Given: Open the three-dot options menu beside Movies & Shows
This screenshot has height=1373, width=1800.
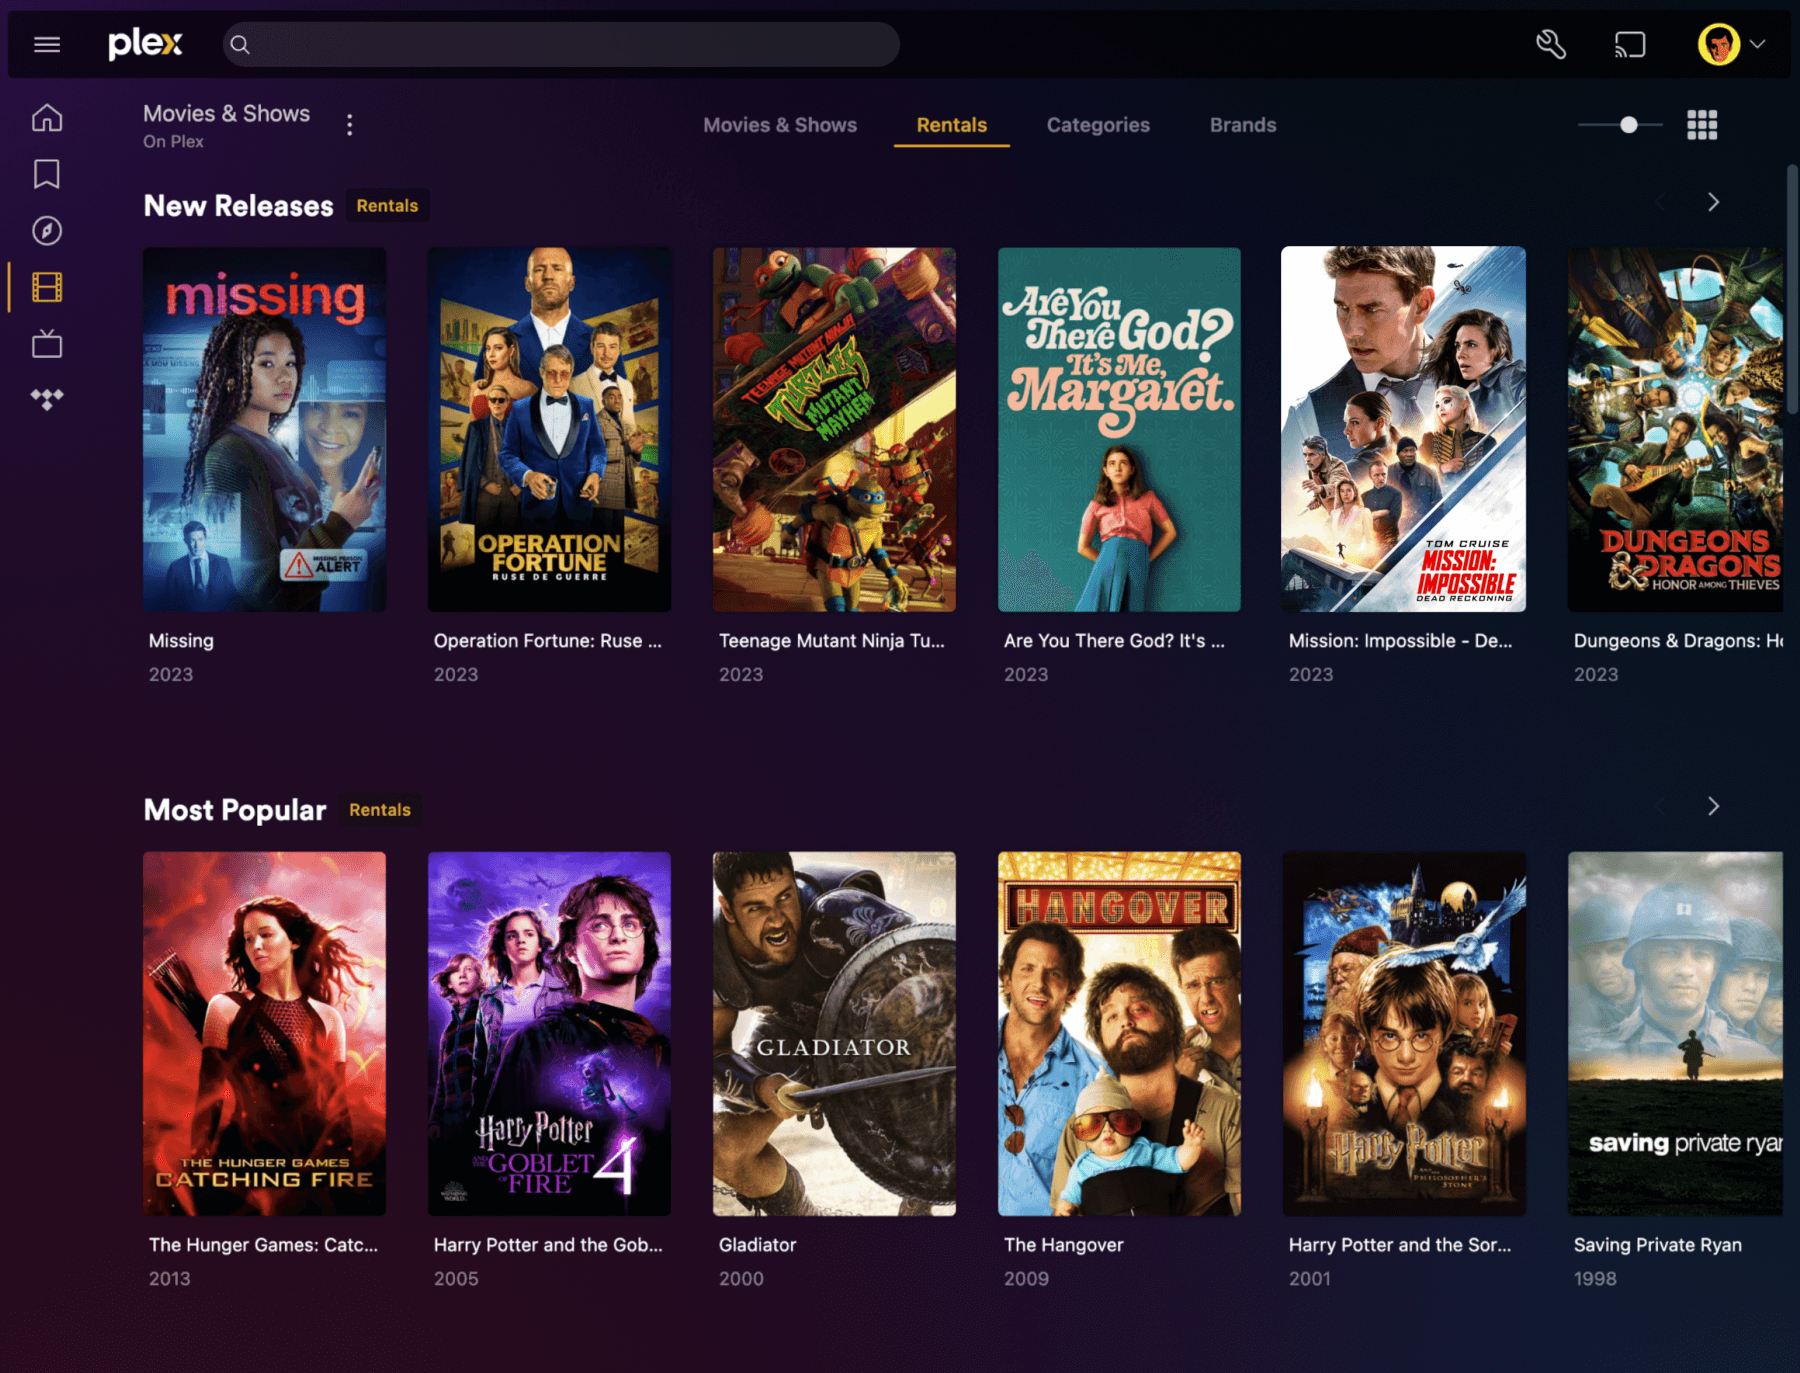Looking at the screenshot, I should [x=349, y=125].
